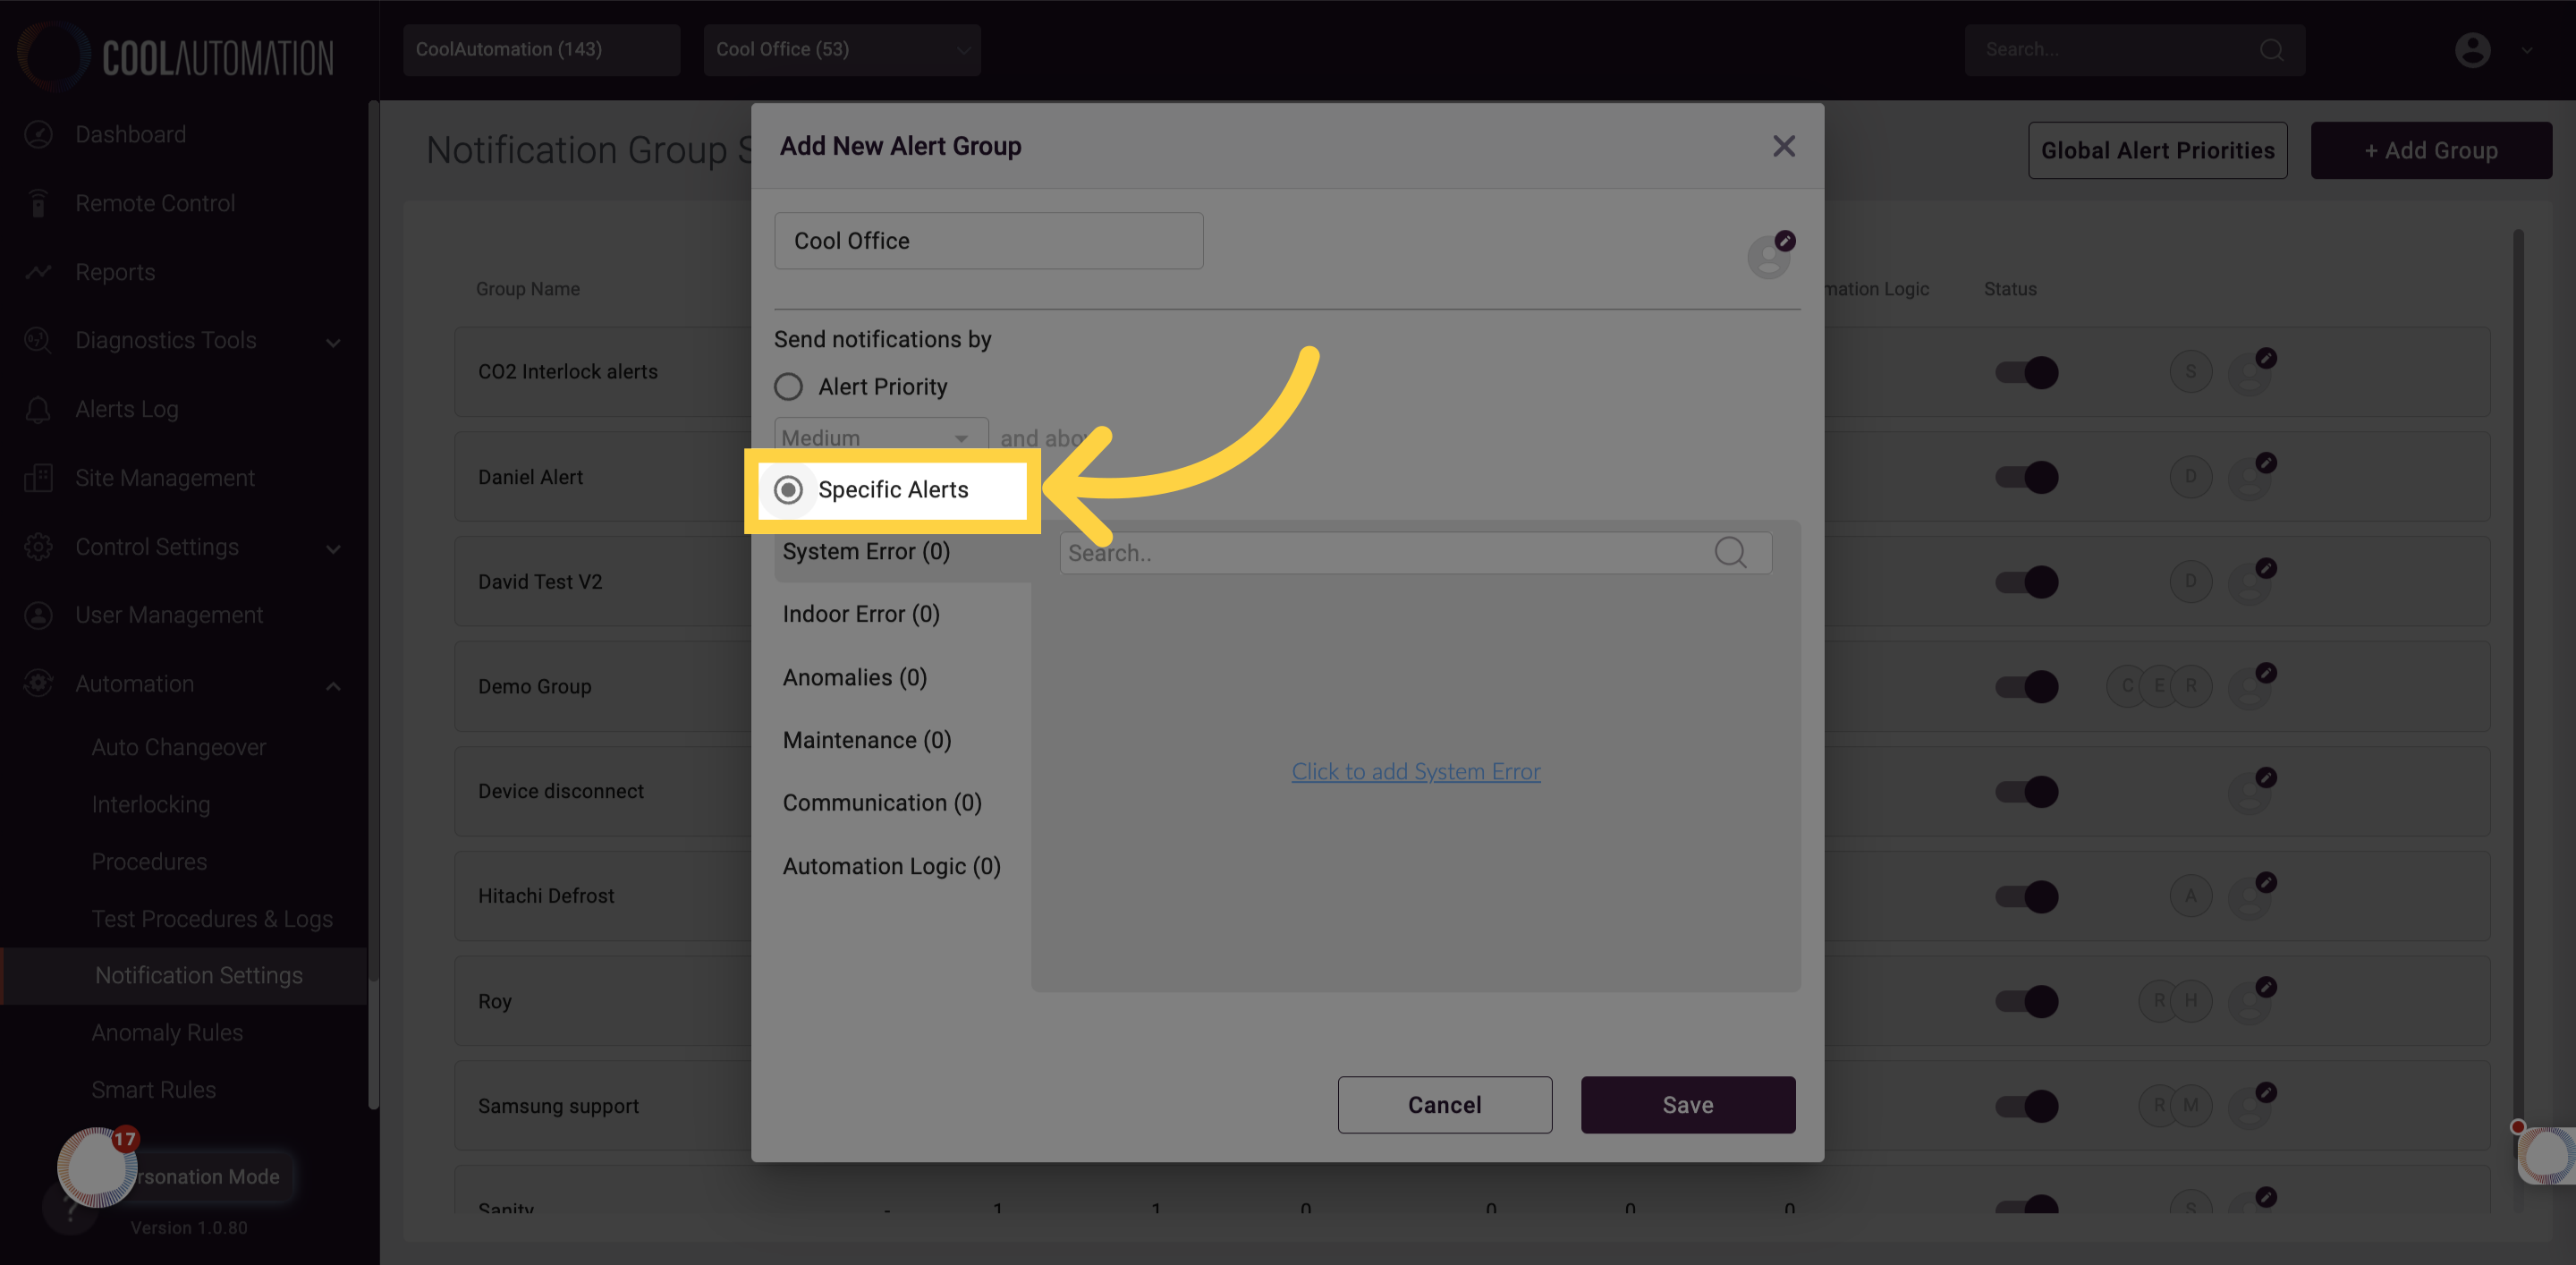
Task: Click the top bar search magnifier icon
Action: tap(2271, 50)
